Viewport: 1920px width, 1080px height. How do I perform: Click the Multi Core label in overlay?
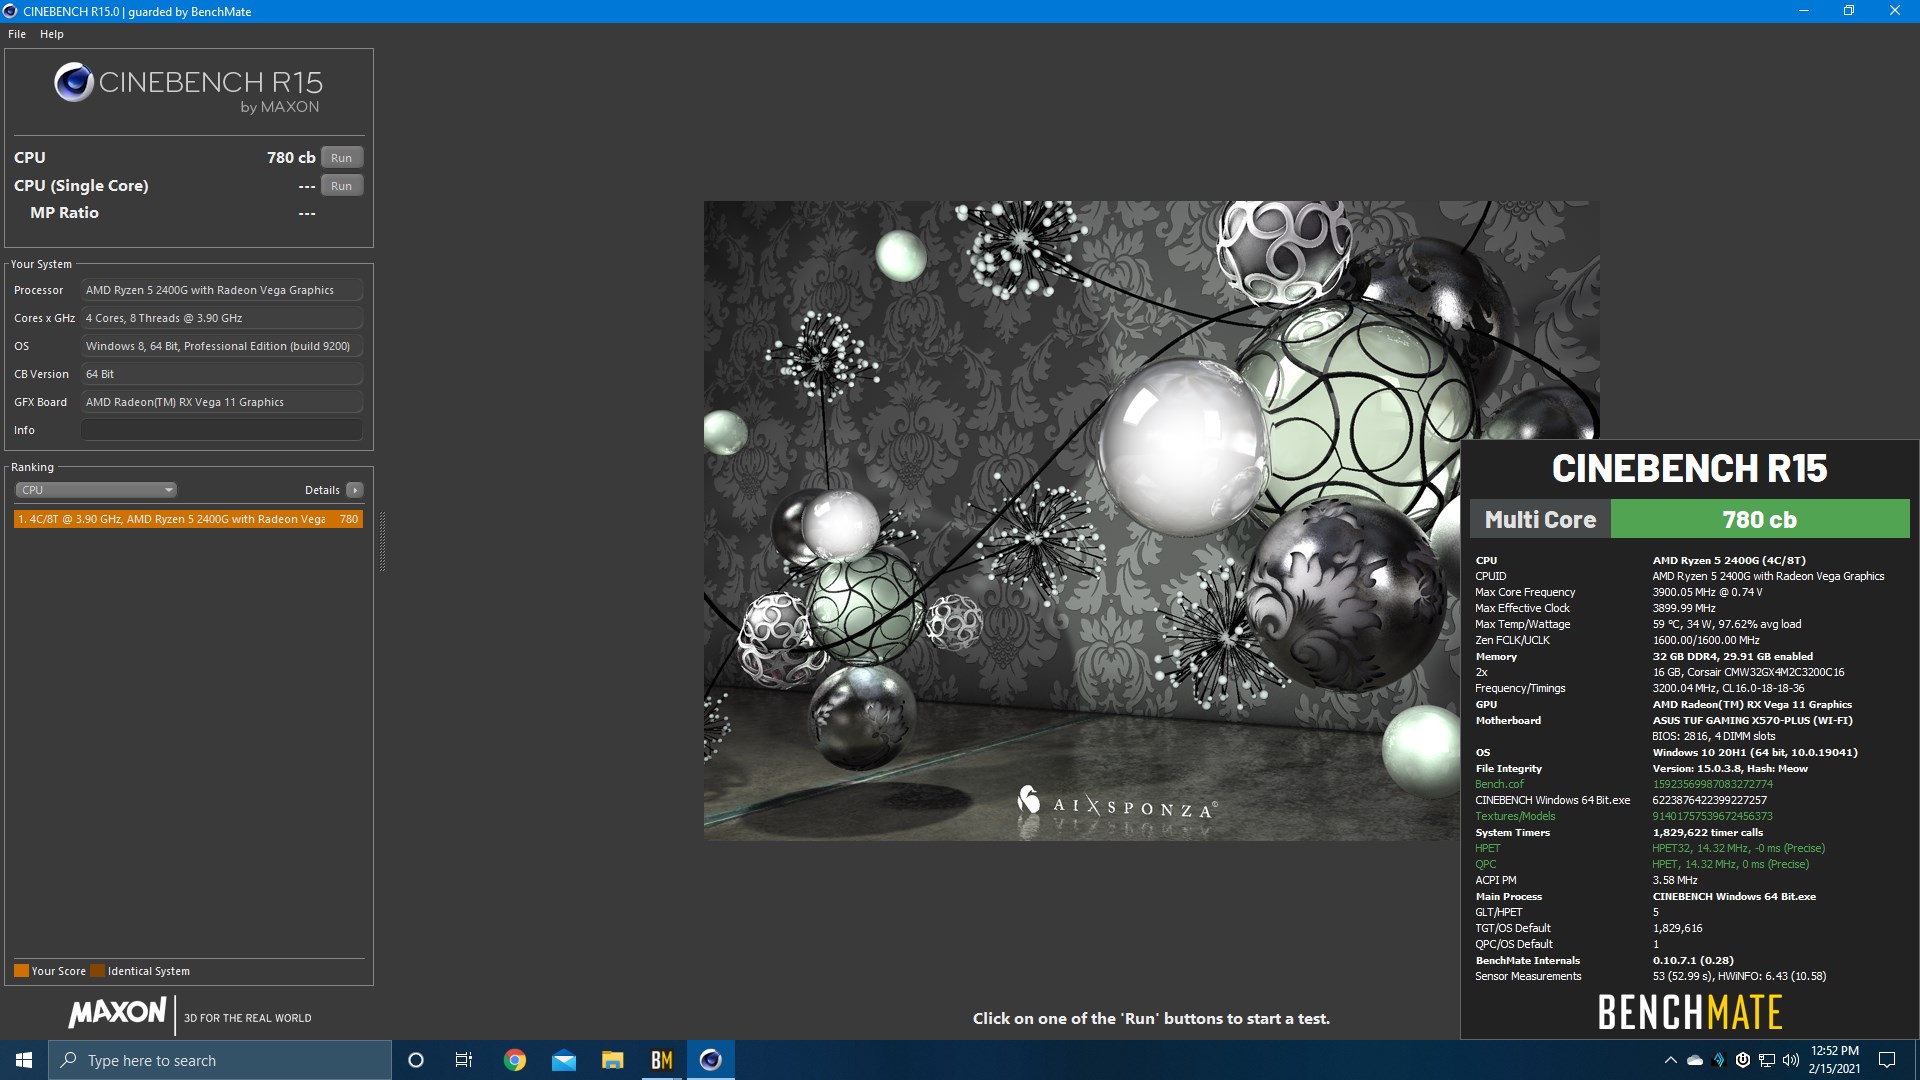pyautogui.click(x=1540, y=520)
